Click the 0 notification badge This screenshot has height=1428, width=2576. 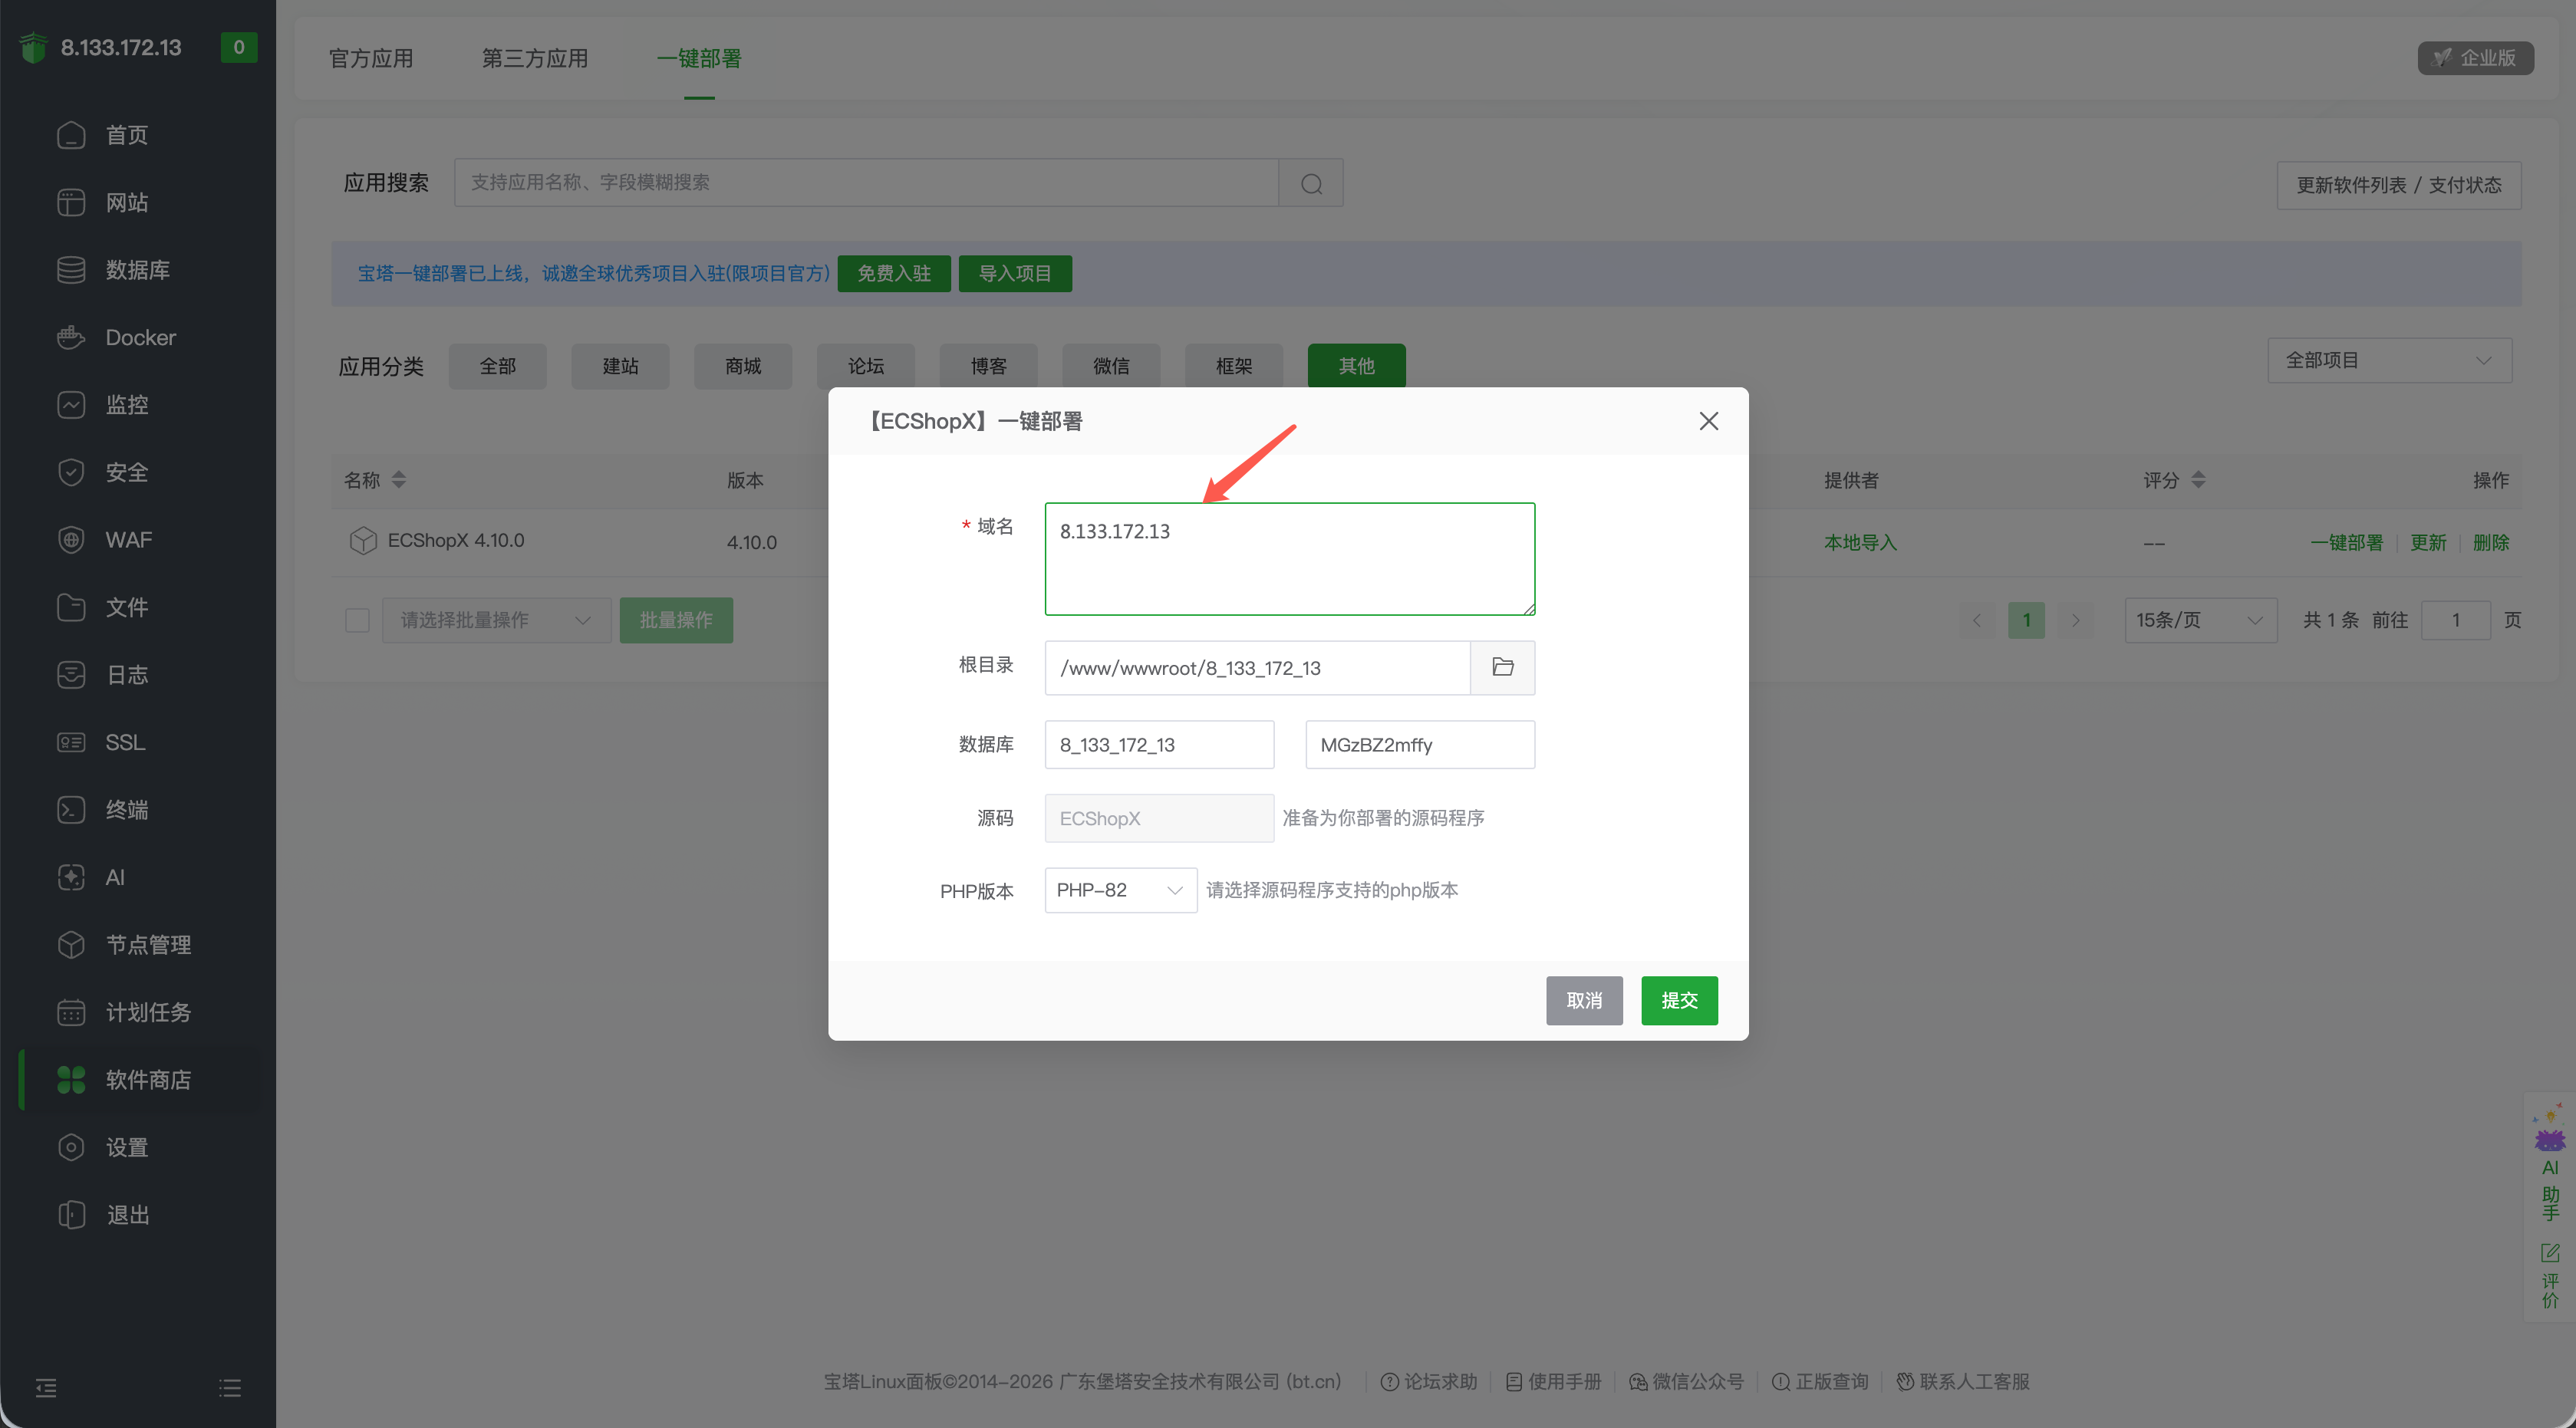239,47
